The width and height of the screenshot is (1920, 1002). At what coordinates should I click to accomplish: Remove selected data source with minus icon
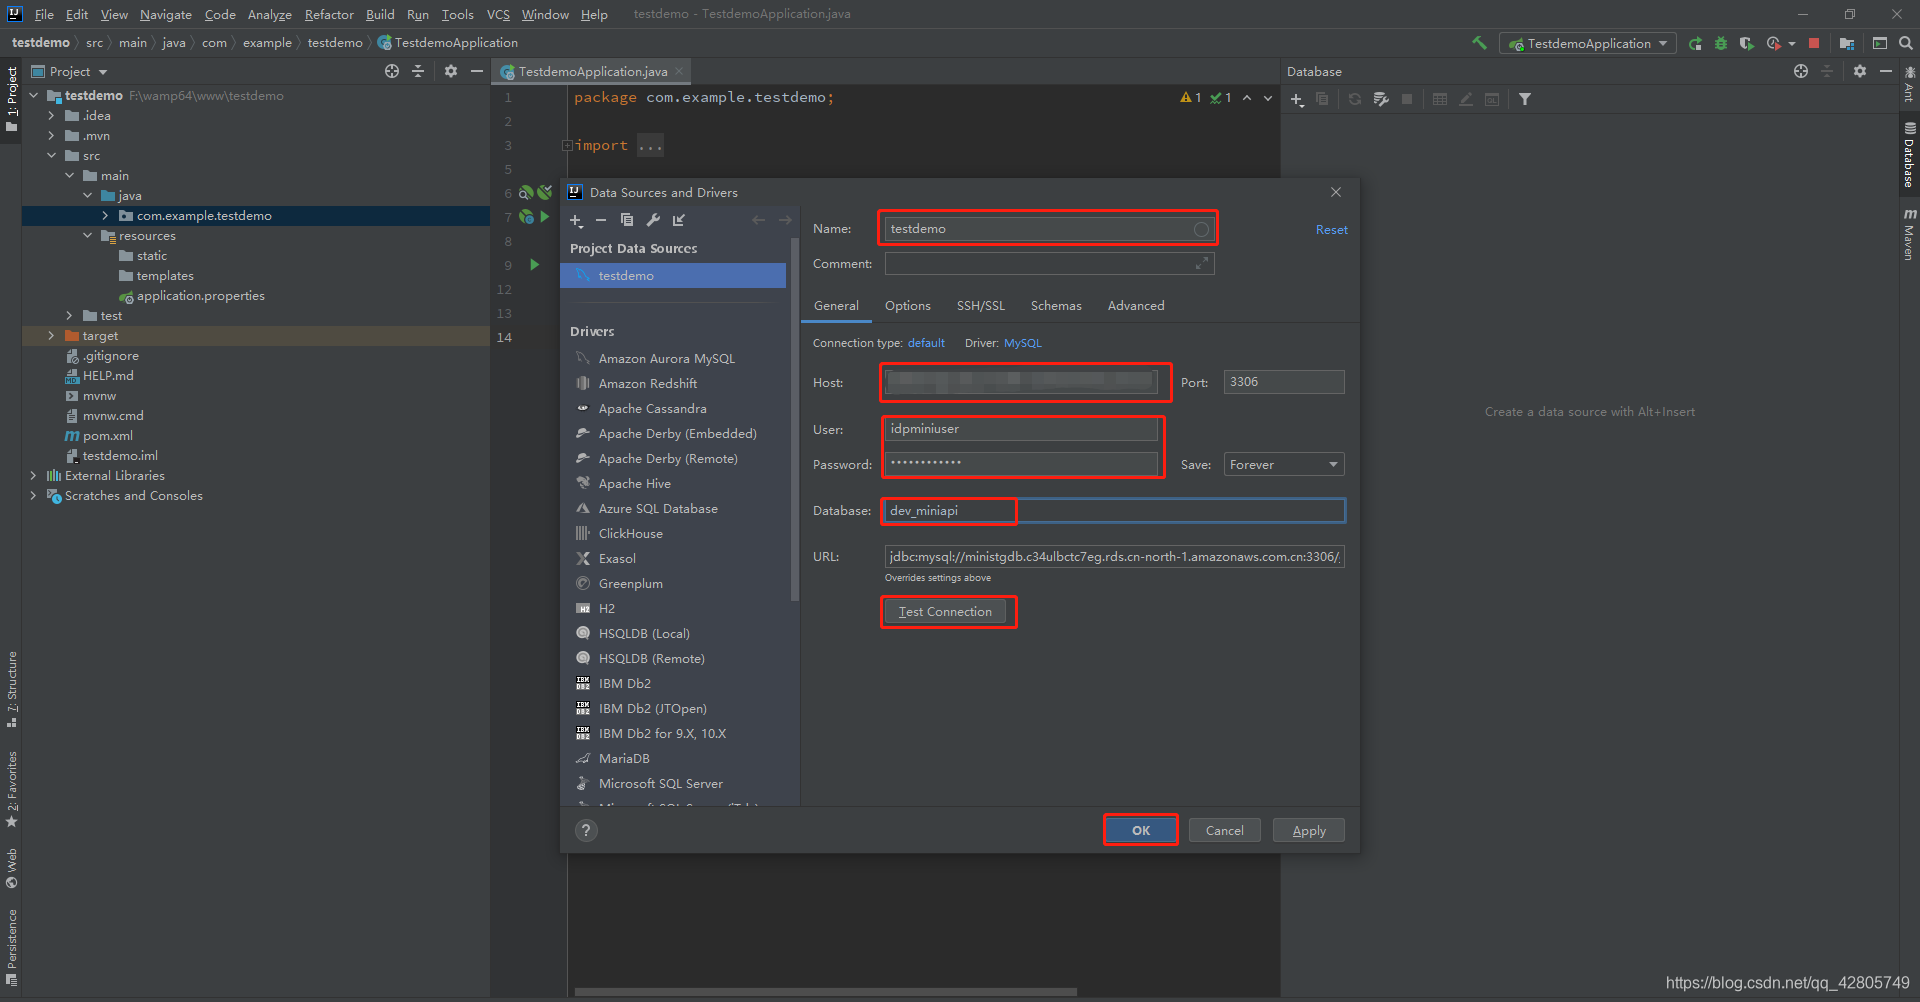click(x=601, y=220)
